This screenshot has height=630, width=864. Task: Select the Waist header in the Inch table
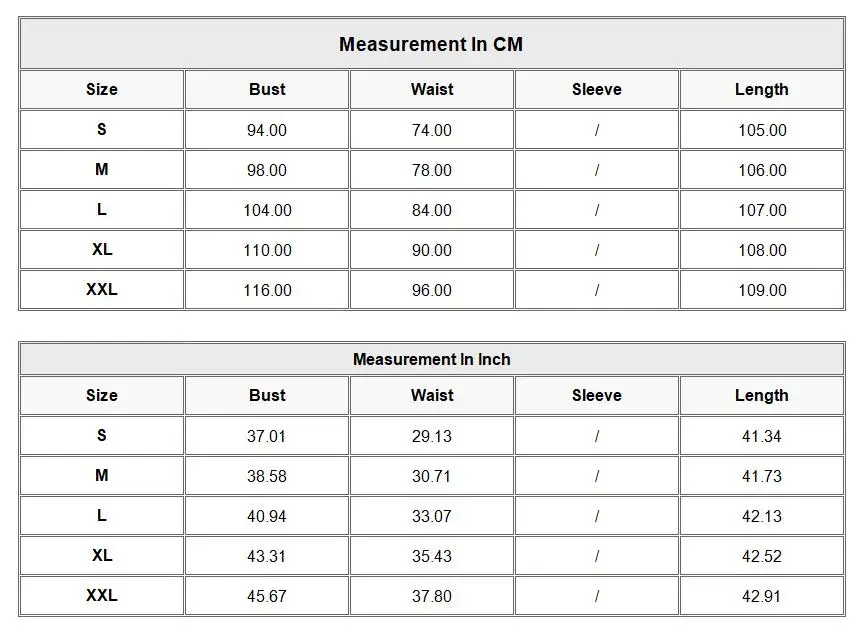pos(432,395)
